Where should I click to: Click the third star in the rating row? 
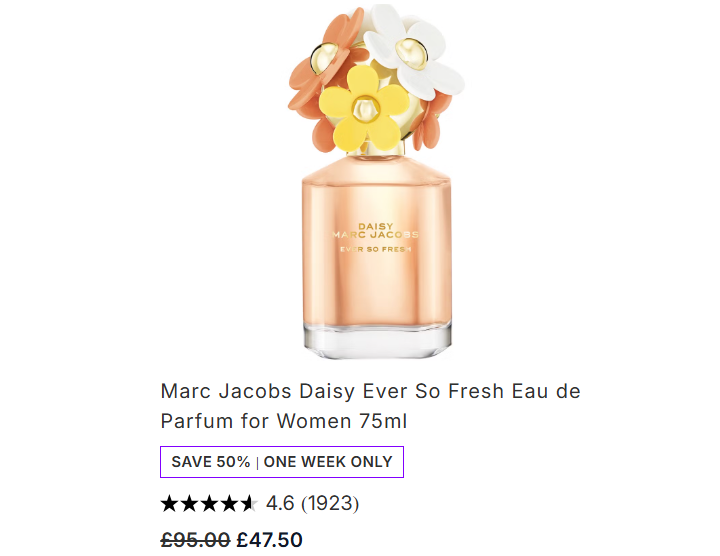[209, 504]
